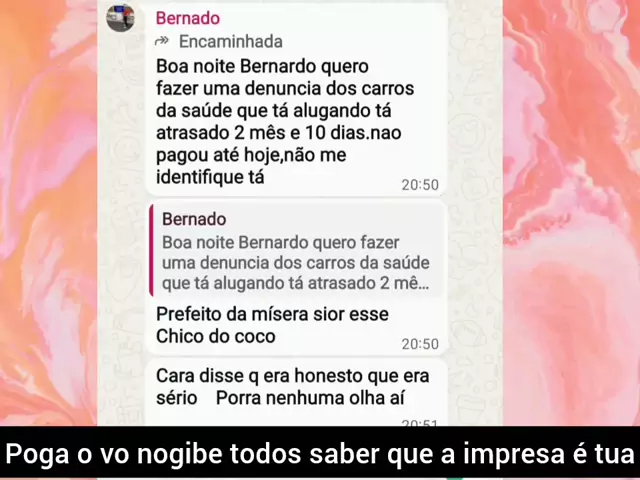Click the text identifique tá in first message
640x480 pixels.
(210, 177)
